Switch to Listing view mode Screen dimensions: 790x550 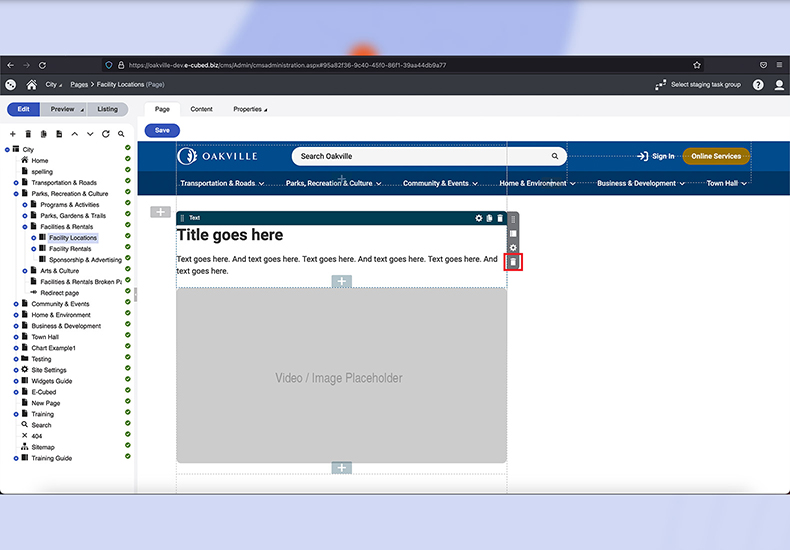[107, 109]
